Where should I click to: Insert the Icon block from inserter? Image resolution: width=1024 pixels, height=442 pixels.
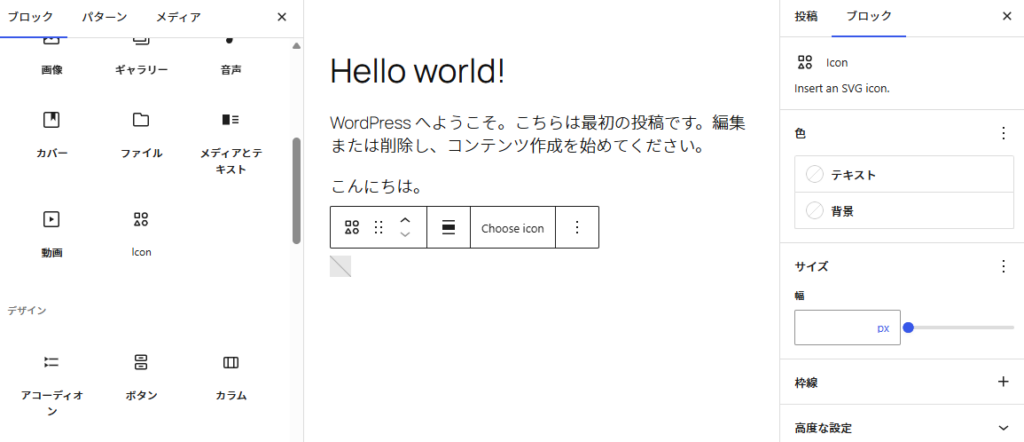click(141, 232)
